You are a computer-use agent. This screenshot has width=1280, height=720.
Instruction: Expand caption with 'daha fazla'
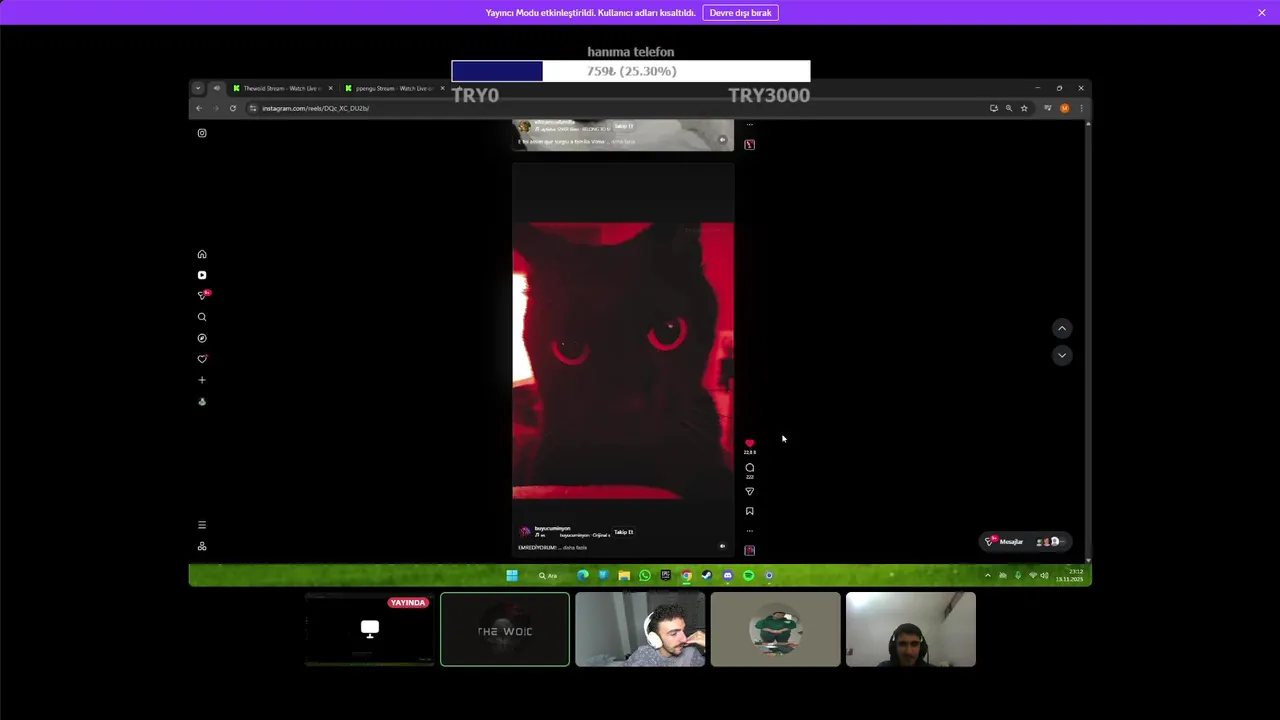[x=575, y=547]
